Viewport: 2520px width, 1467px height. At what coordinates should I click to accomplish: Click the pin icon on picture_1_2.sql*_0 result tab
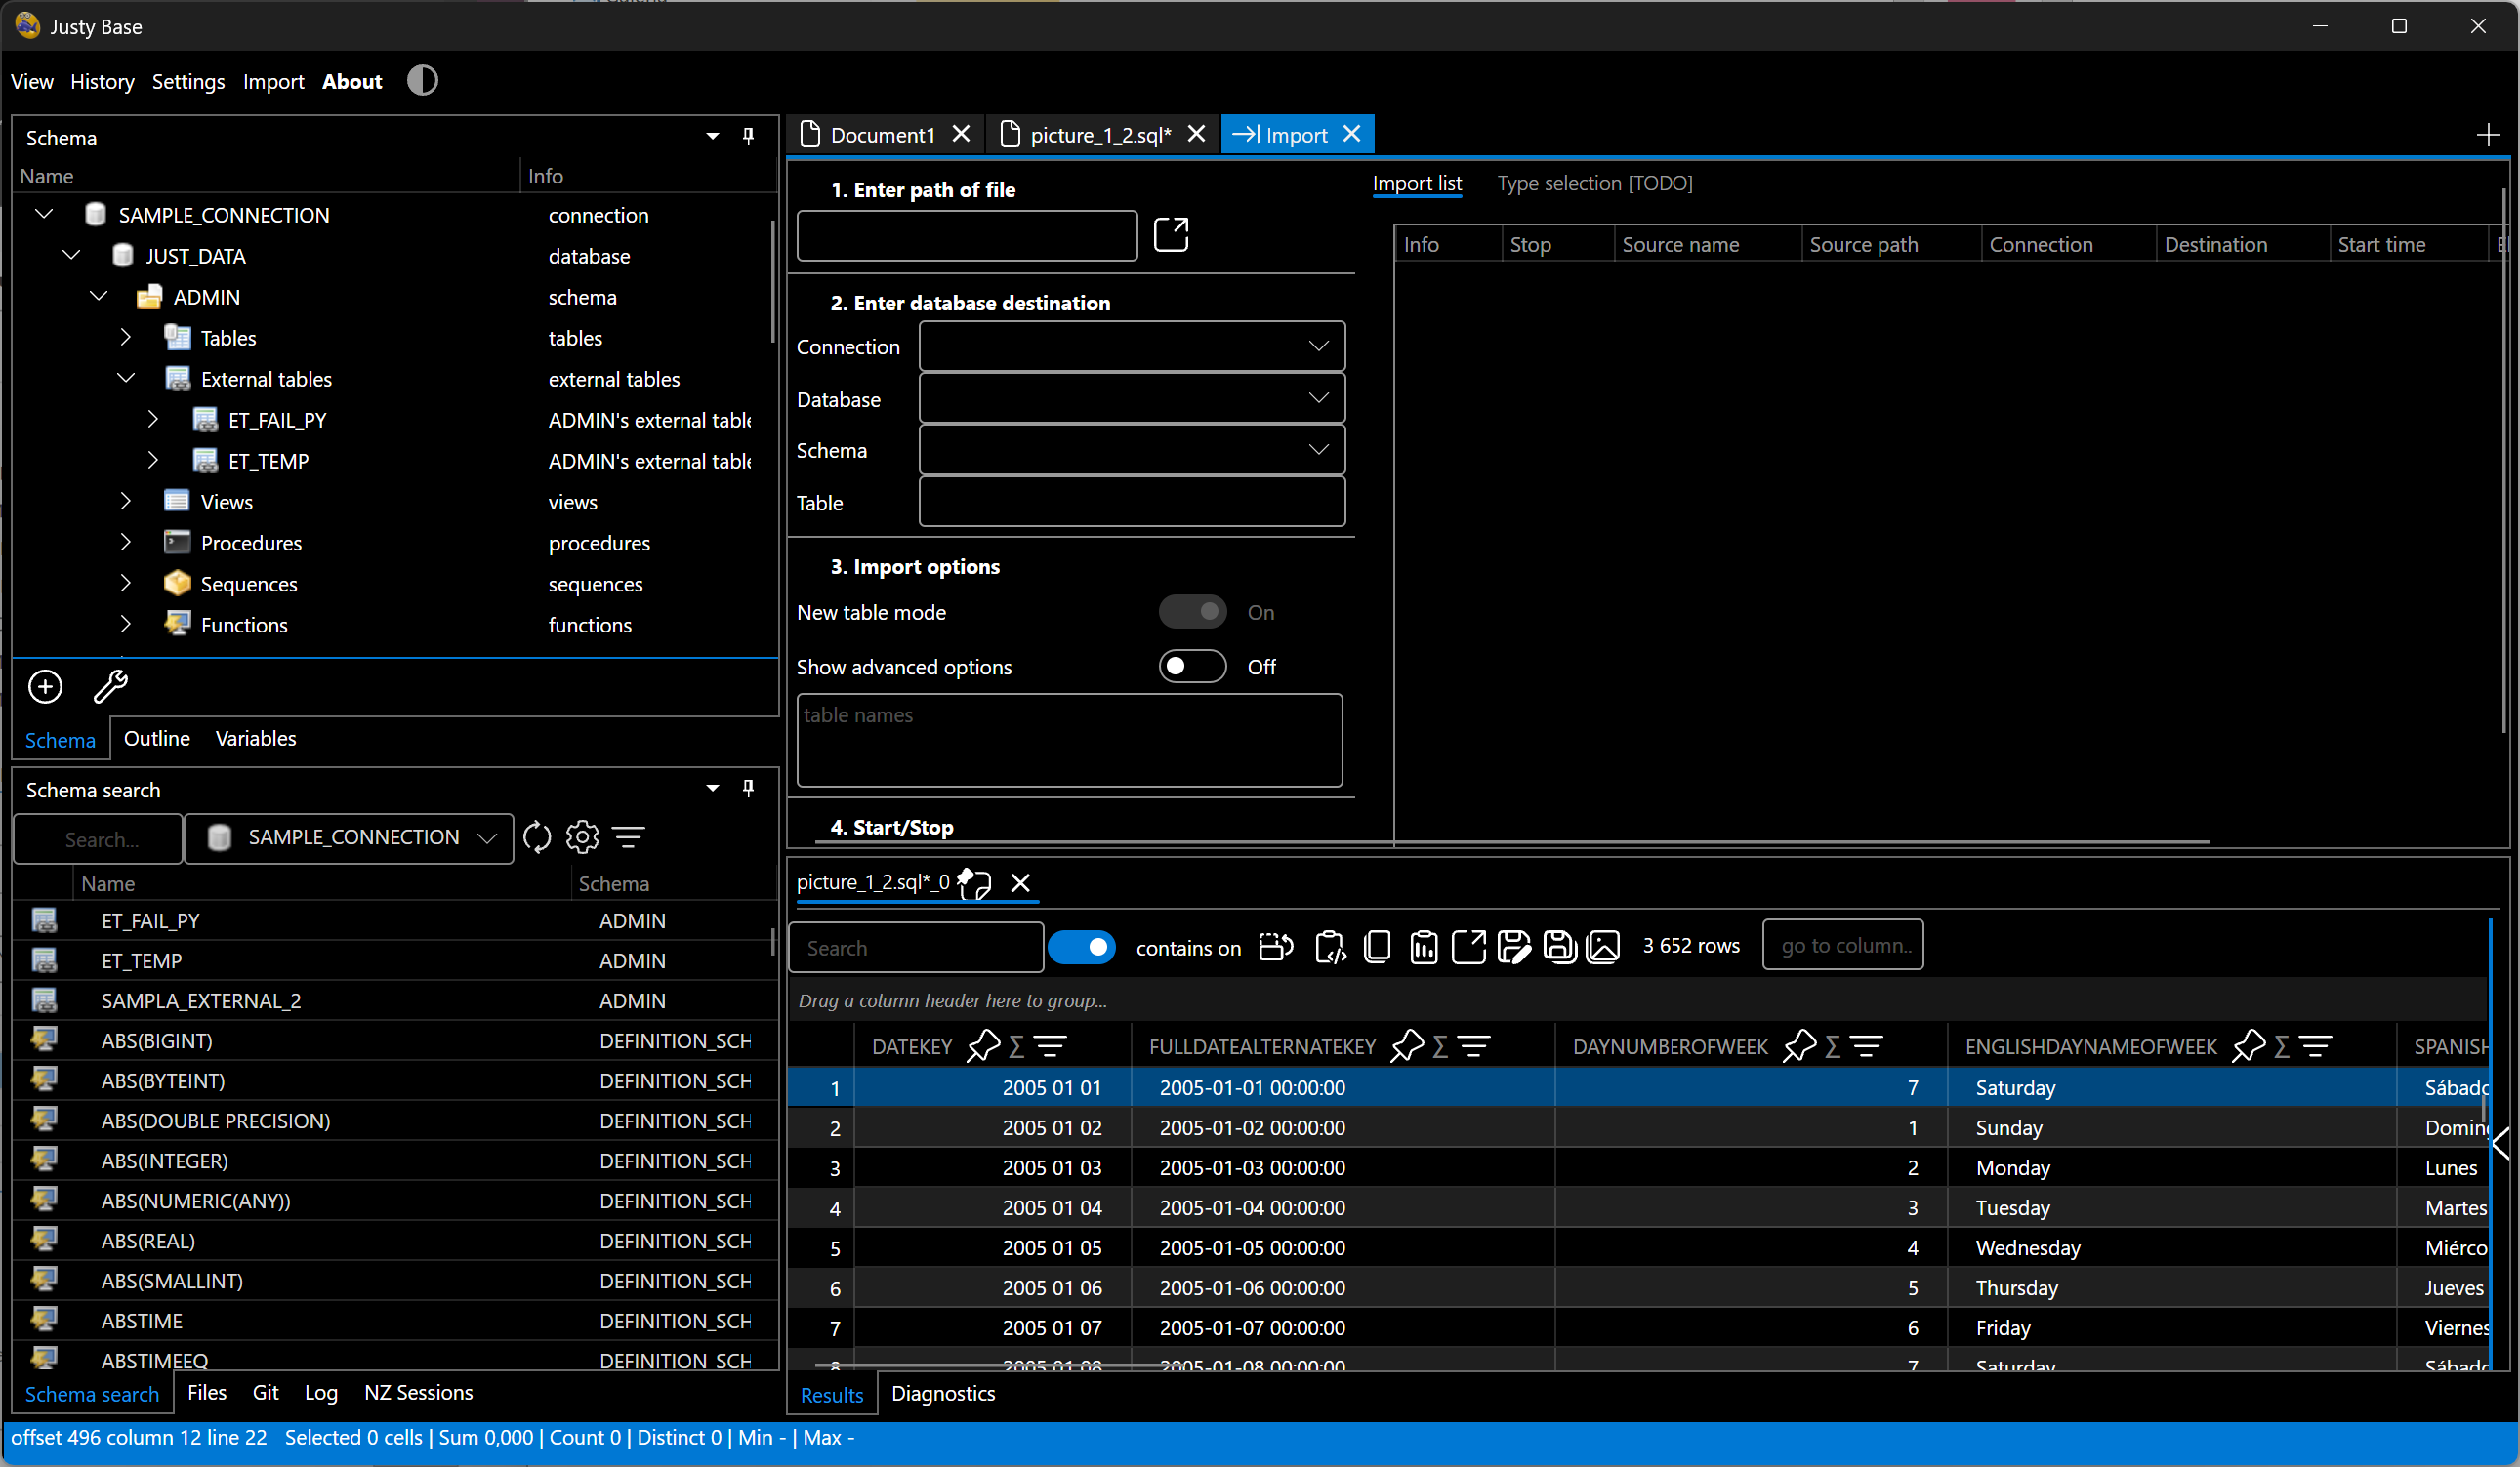(974, 883)
